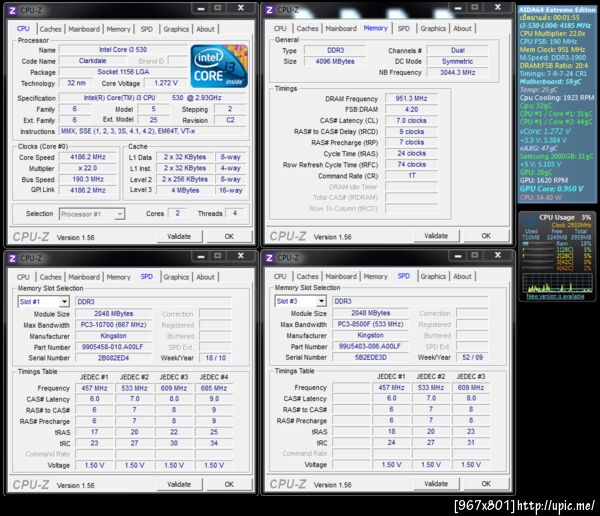Image resolution: width=600 pixels, height=516 pixels.
Task: Click Level 3 cache value 4 MBytes
Action: (185, 190)
